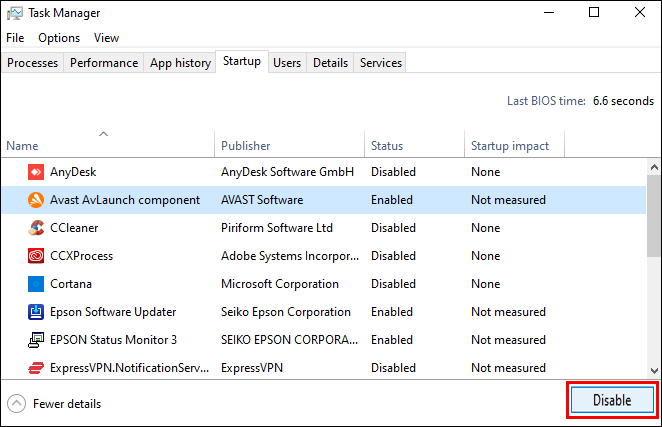Screen dimensions: 662x427
Task: Sort startup items by Status column
Action: (387, 146)
